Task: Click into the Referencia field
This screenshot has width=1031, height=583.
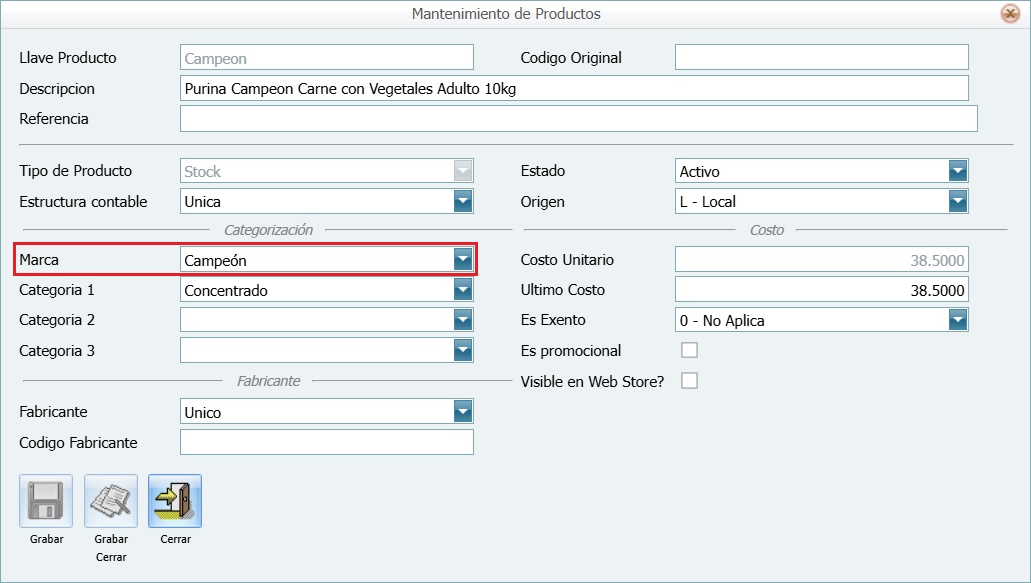Action: pos(578,119)
